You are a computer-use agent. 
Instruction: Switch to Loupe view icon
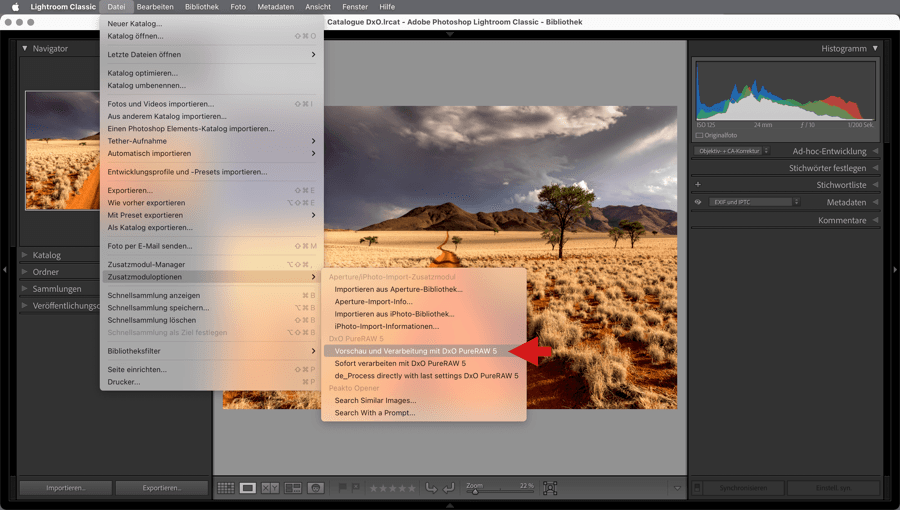[248, 488]
